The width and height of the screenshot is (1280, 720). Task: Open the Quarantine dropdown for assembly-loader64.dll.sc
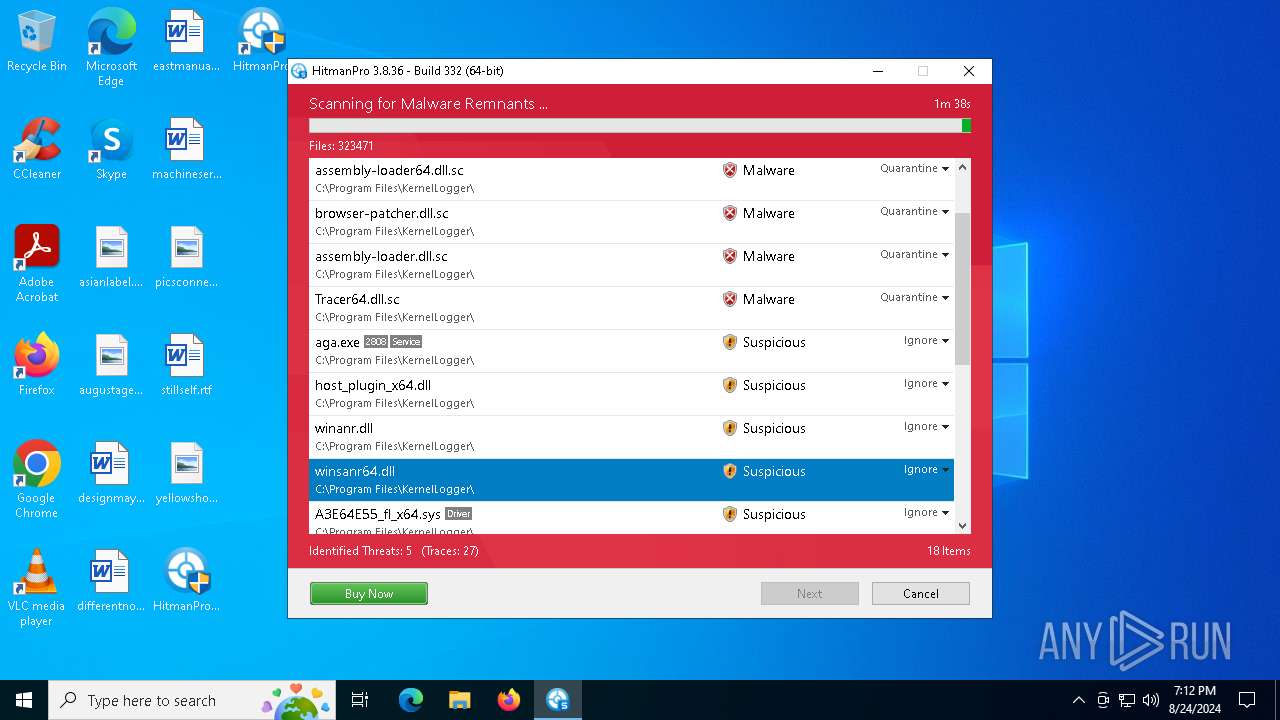914,169
